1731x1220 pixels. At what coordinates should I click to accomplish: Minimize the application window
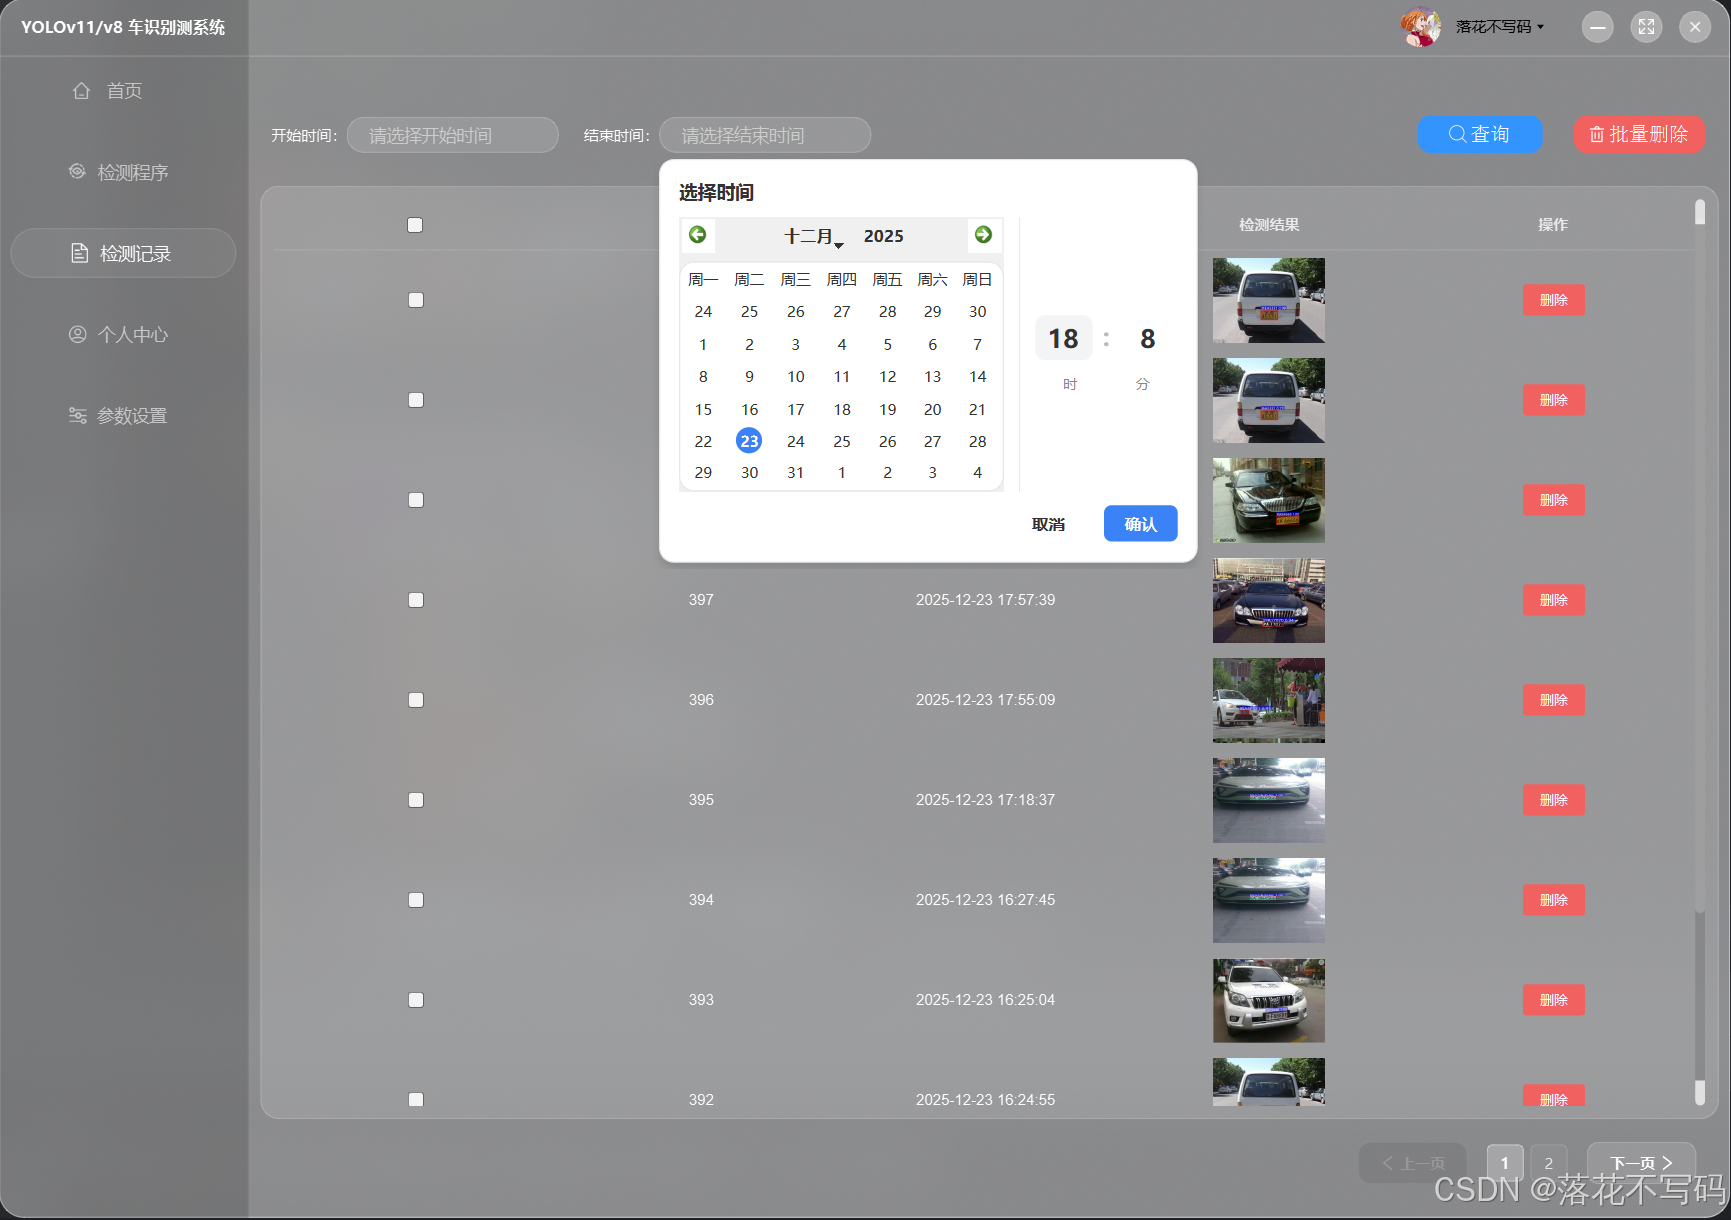[x=1598, y=27]
